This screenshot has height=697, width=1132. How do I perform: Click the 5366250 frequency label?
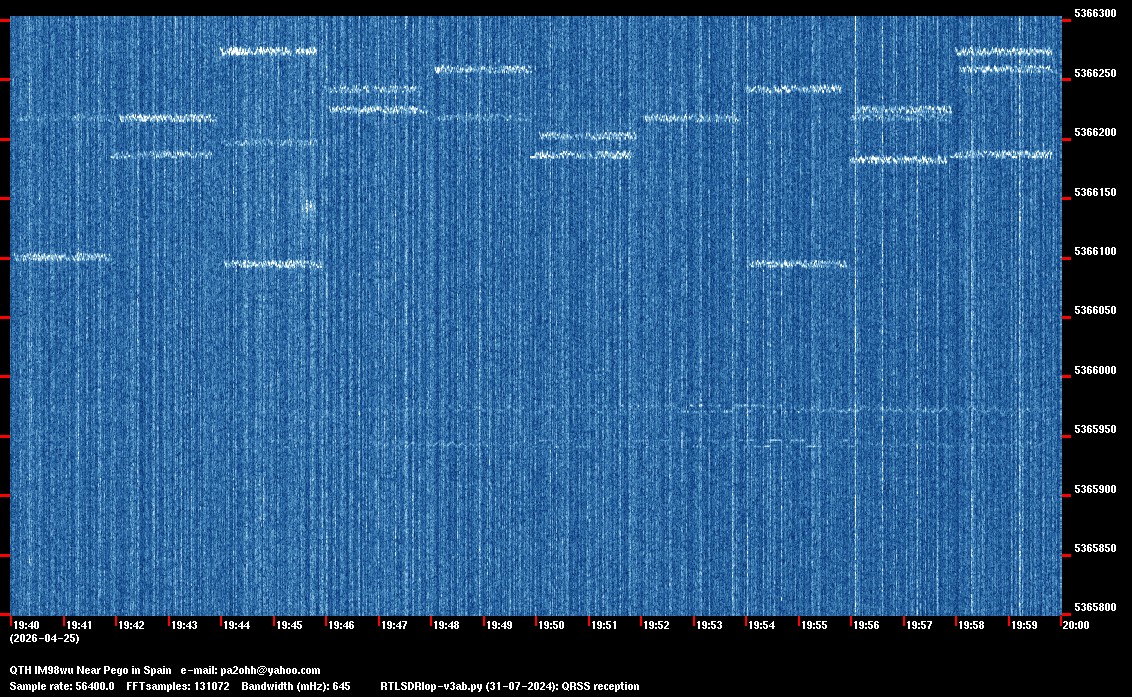(1095, 73)
